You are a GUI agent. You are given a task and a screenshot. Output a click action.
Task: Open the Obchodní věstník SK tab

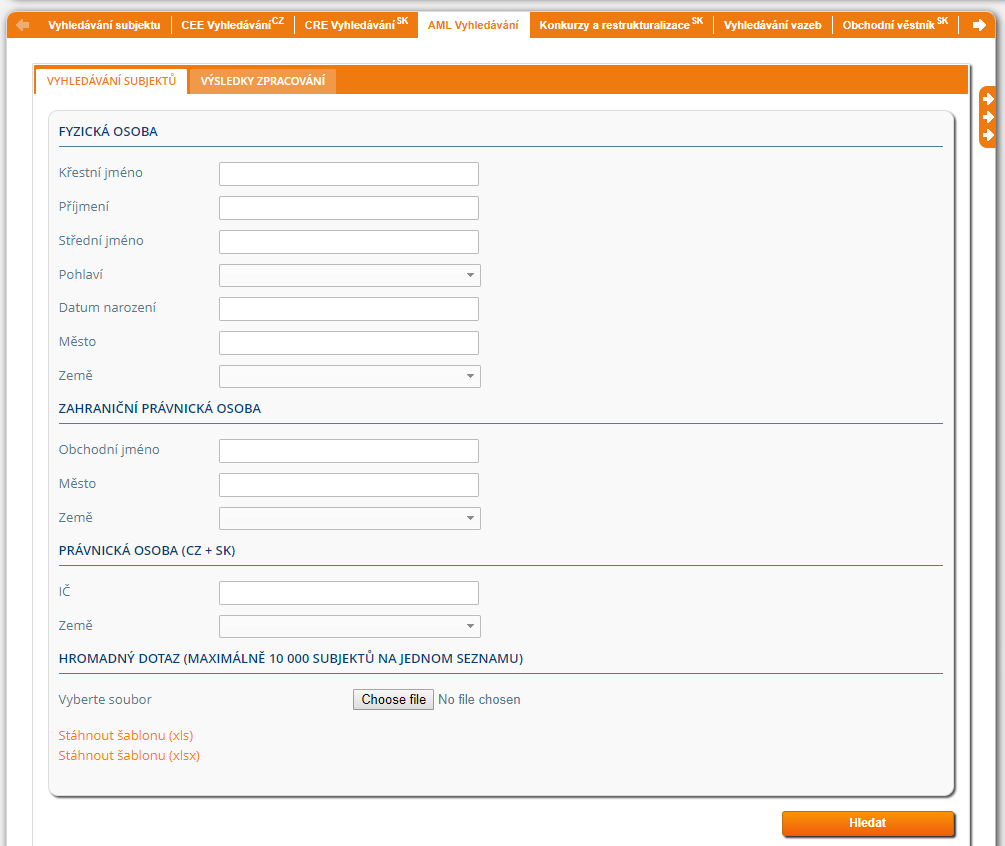[x=895, y=25]
